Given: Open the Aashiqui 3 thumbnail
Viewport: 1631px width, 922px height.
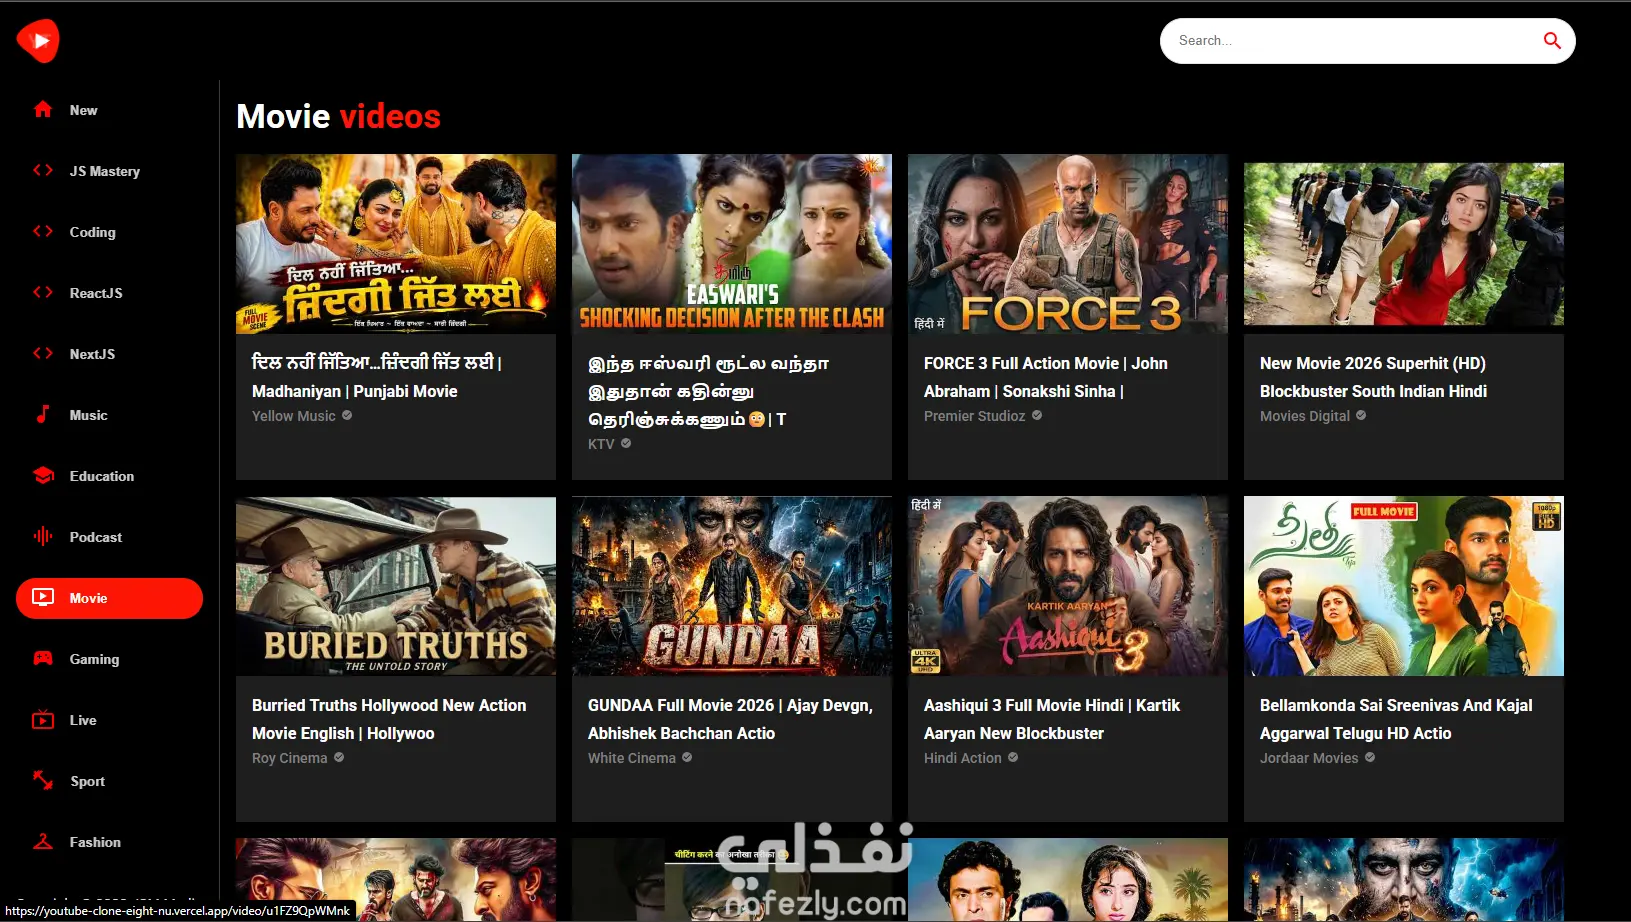Looking at the screenshot, I should (x=1068, y=586).
